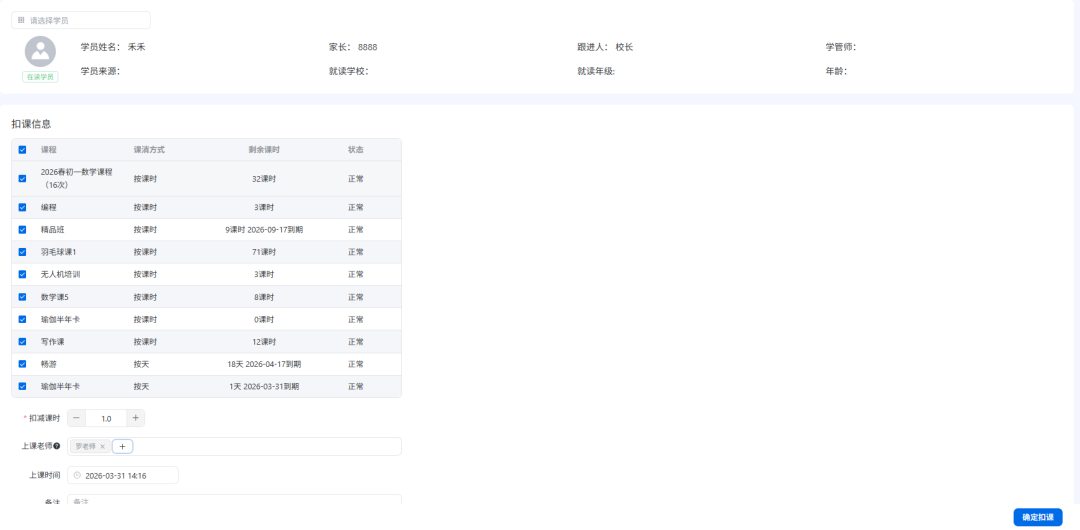Click the 剩余课时 column header
The height and width of the screenshot is (530, 1080).
pyautogui.click(x=264, y=150)
